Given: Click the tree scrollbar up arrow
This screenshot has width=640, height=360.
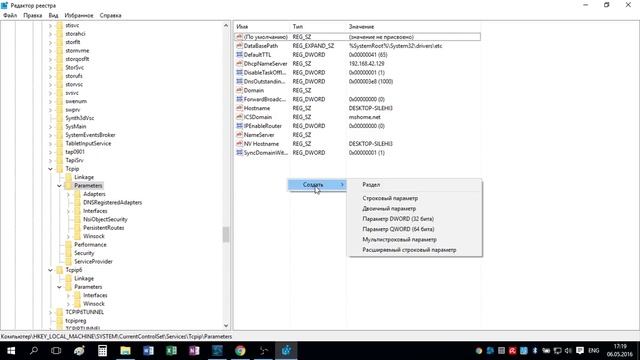Looking at the screenshot, I should (226, 26).
